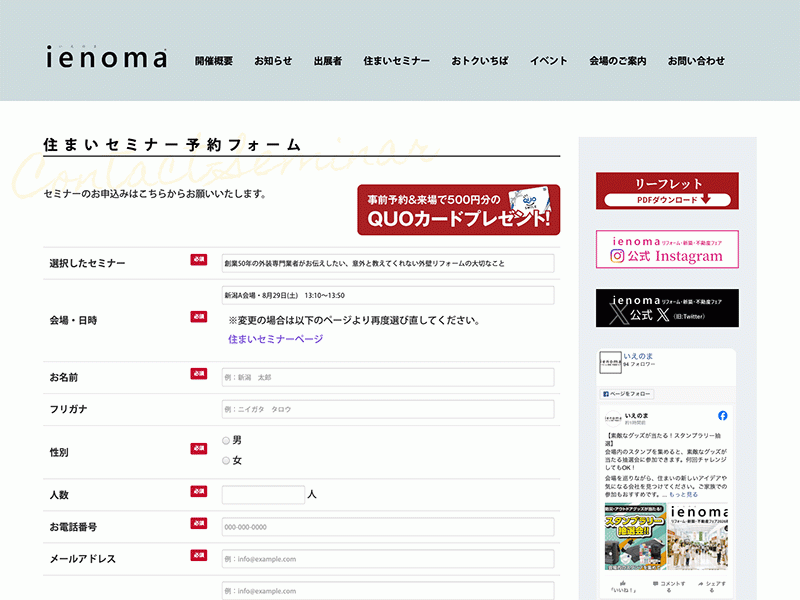Expand post text with もっと見る
Screen dimensions: 800x600
[x=683, y=494]
